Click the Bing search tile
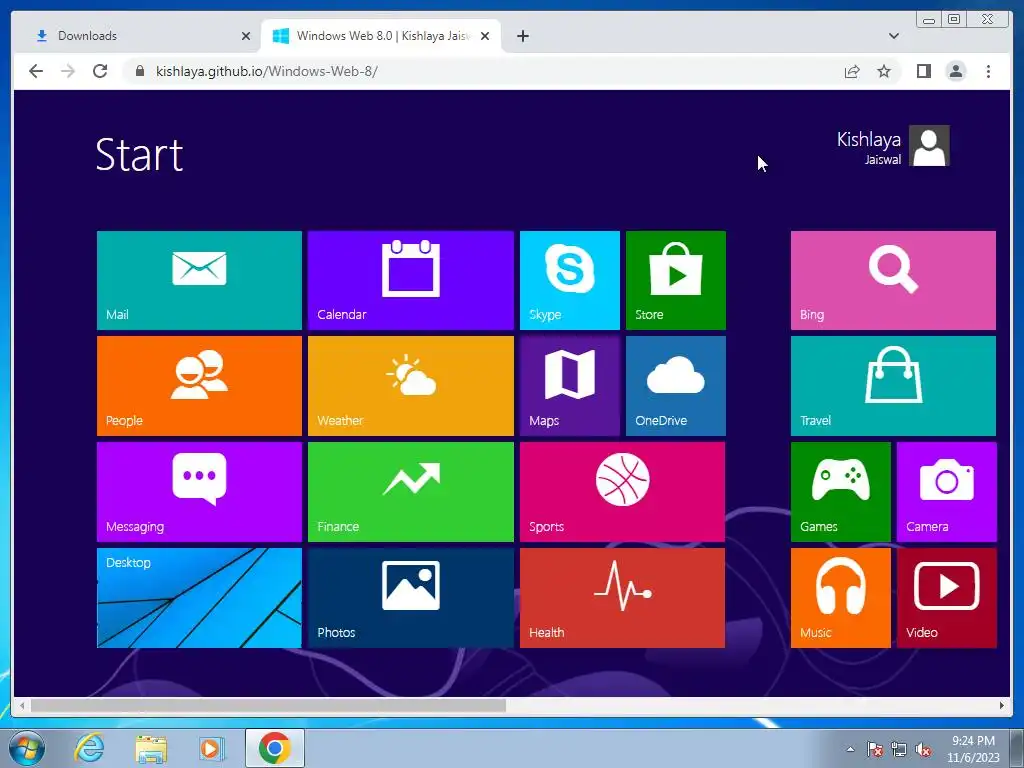This screenshot has height=768, width=1024. pyautogui.click(x=893, y=280)
